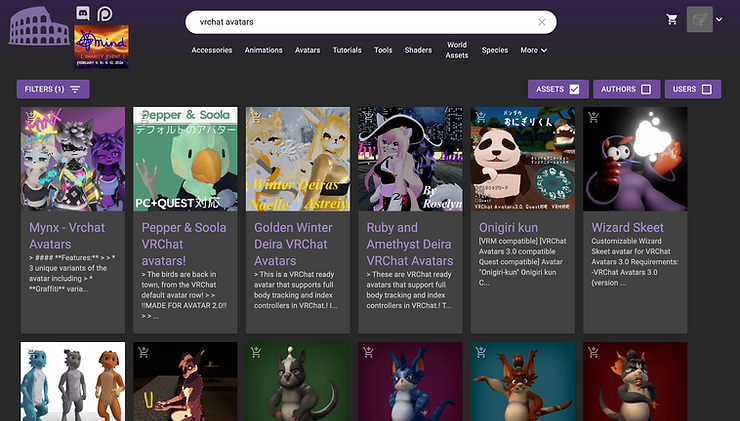740x421 pixels.
Task: View the Wizard Skeet thumbnail
Action: [x=635, y=159]
